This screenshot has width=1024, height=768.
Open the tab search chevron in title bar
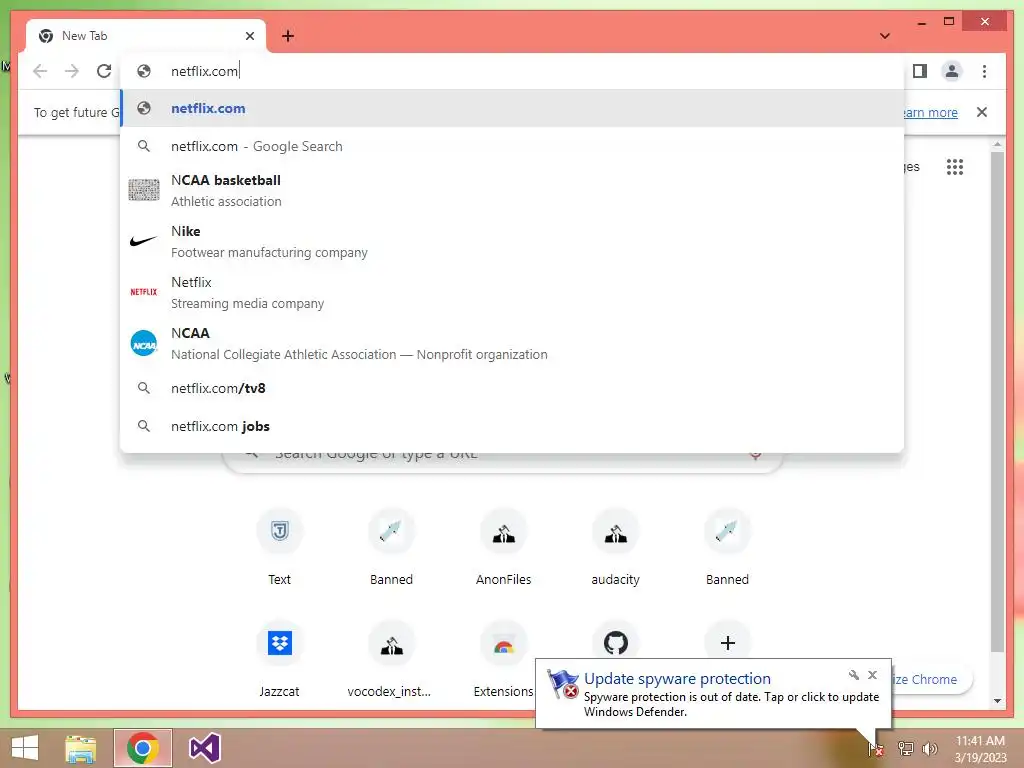885,36
